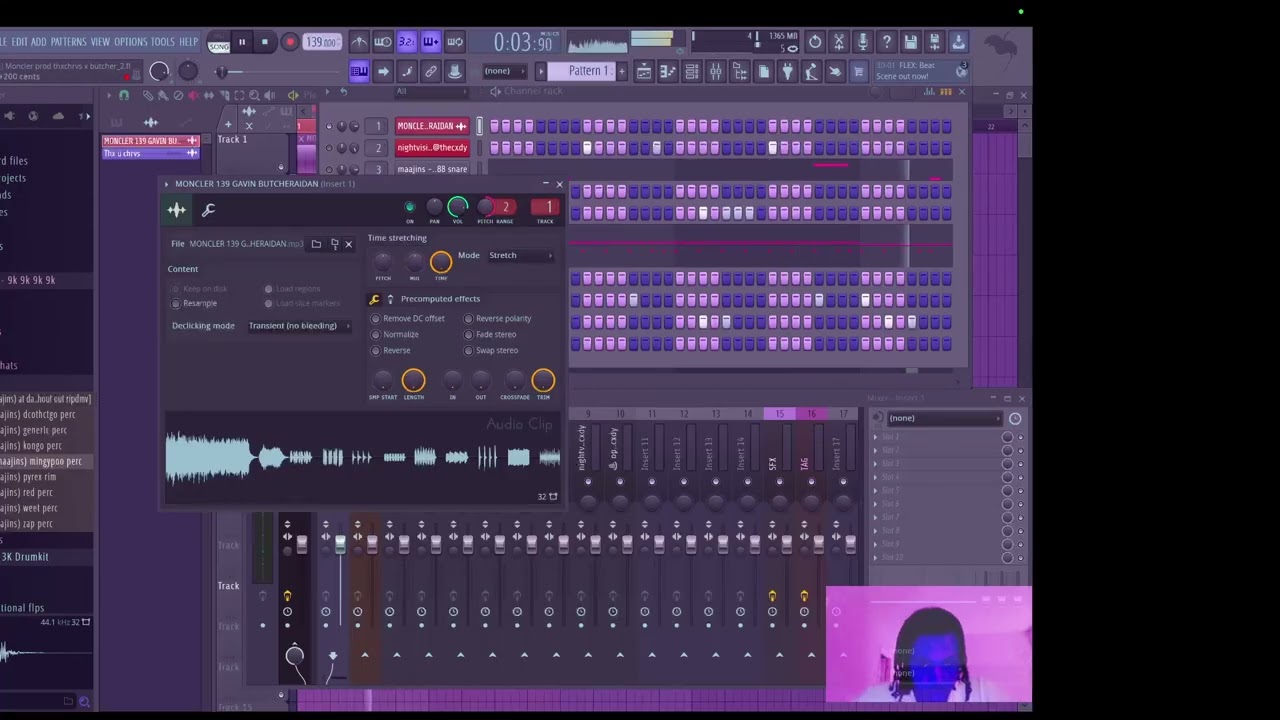Click the audio clip waveform preview

click(x=363, y=458)
